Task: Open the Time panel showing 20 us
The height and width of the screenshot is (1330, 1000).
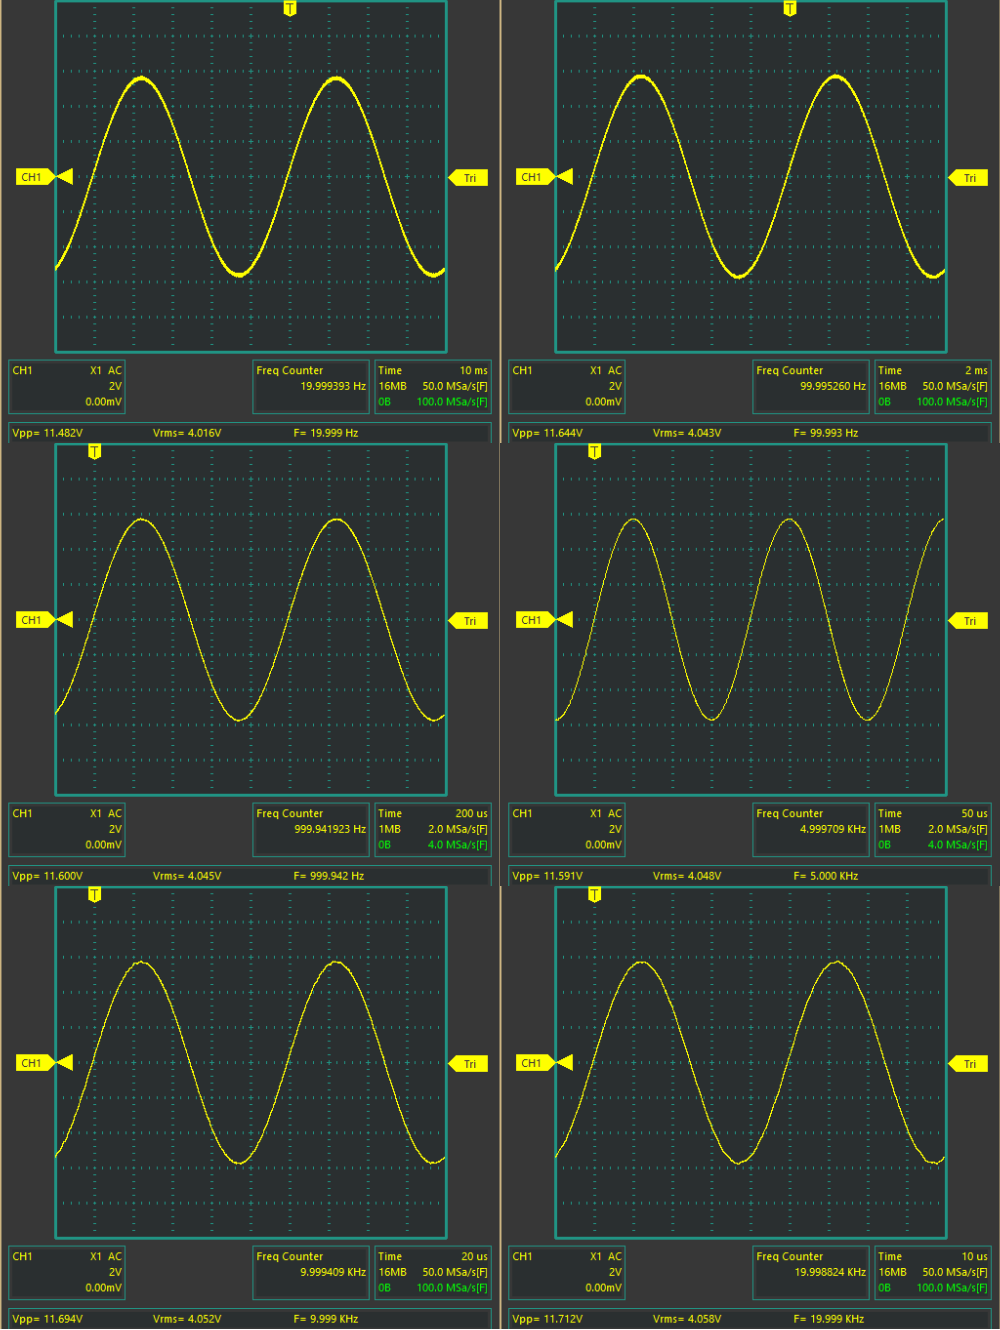Action: point(432,1272)
